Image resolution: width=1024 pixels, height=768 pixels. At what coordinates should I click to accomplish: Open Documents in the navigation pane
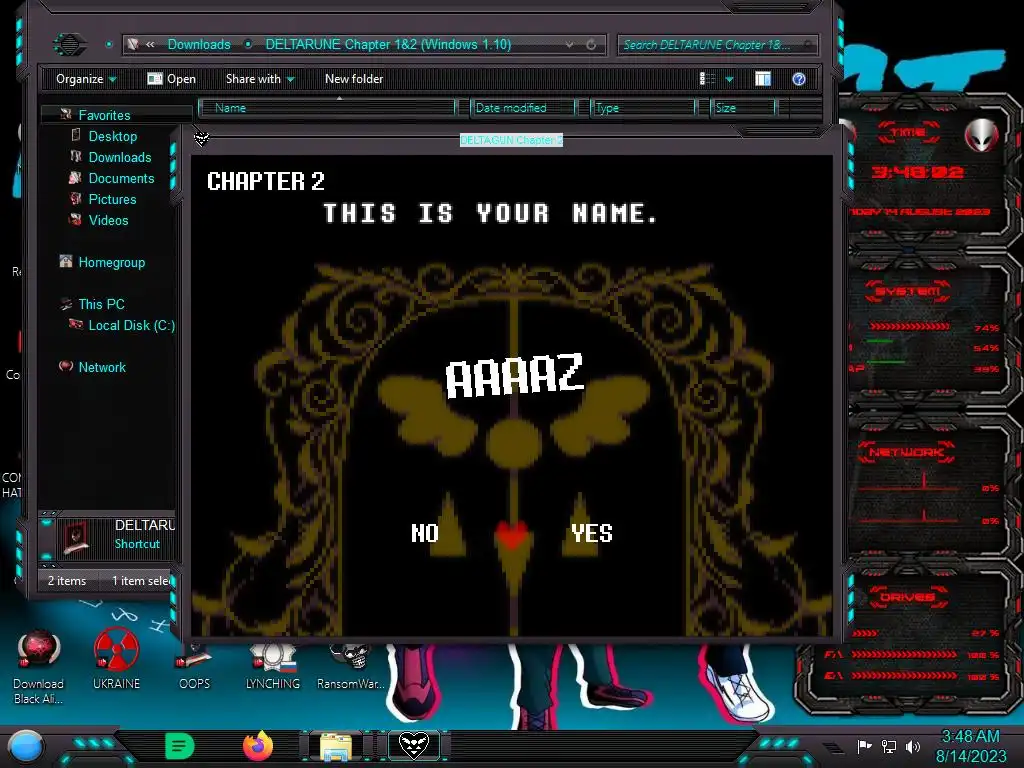coord(121,178)
